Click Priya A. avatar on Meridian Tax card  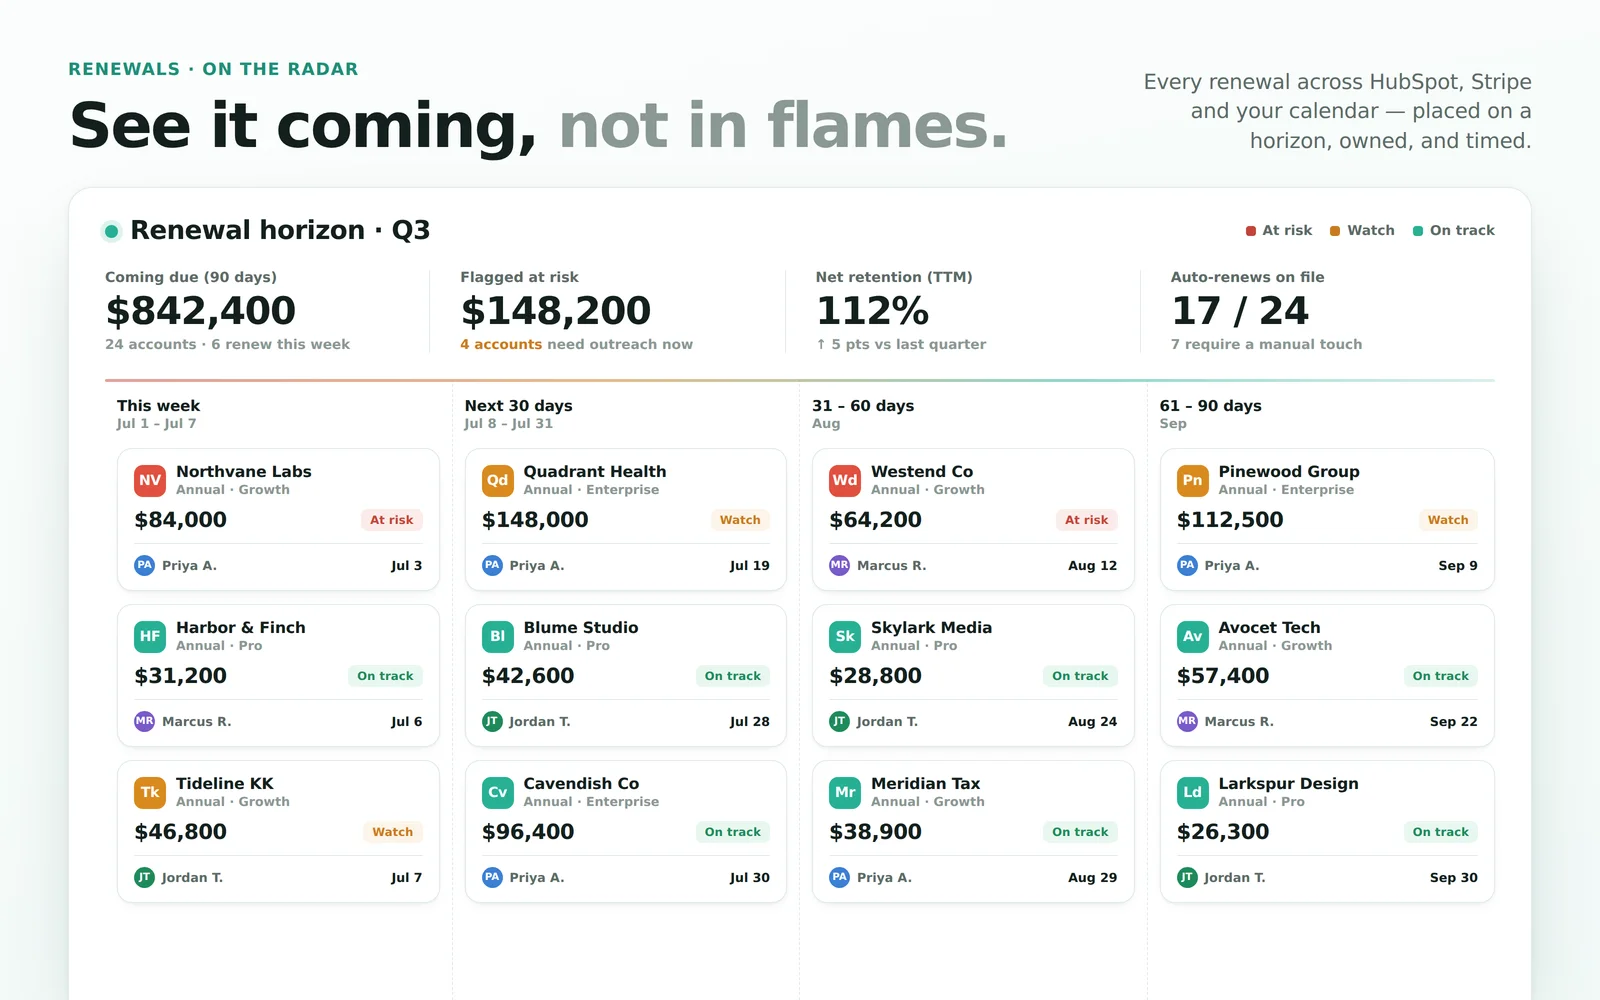[839, 877]
